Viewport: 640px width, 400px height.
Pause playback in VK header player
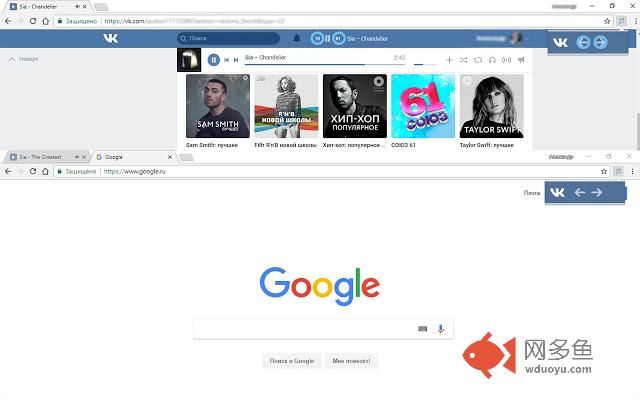coord(327,38)
